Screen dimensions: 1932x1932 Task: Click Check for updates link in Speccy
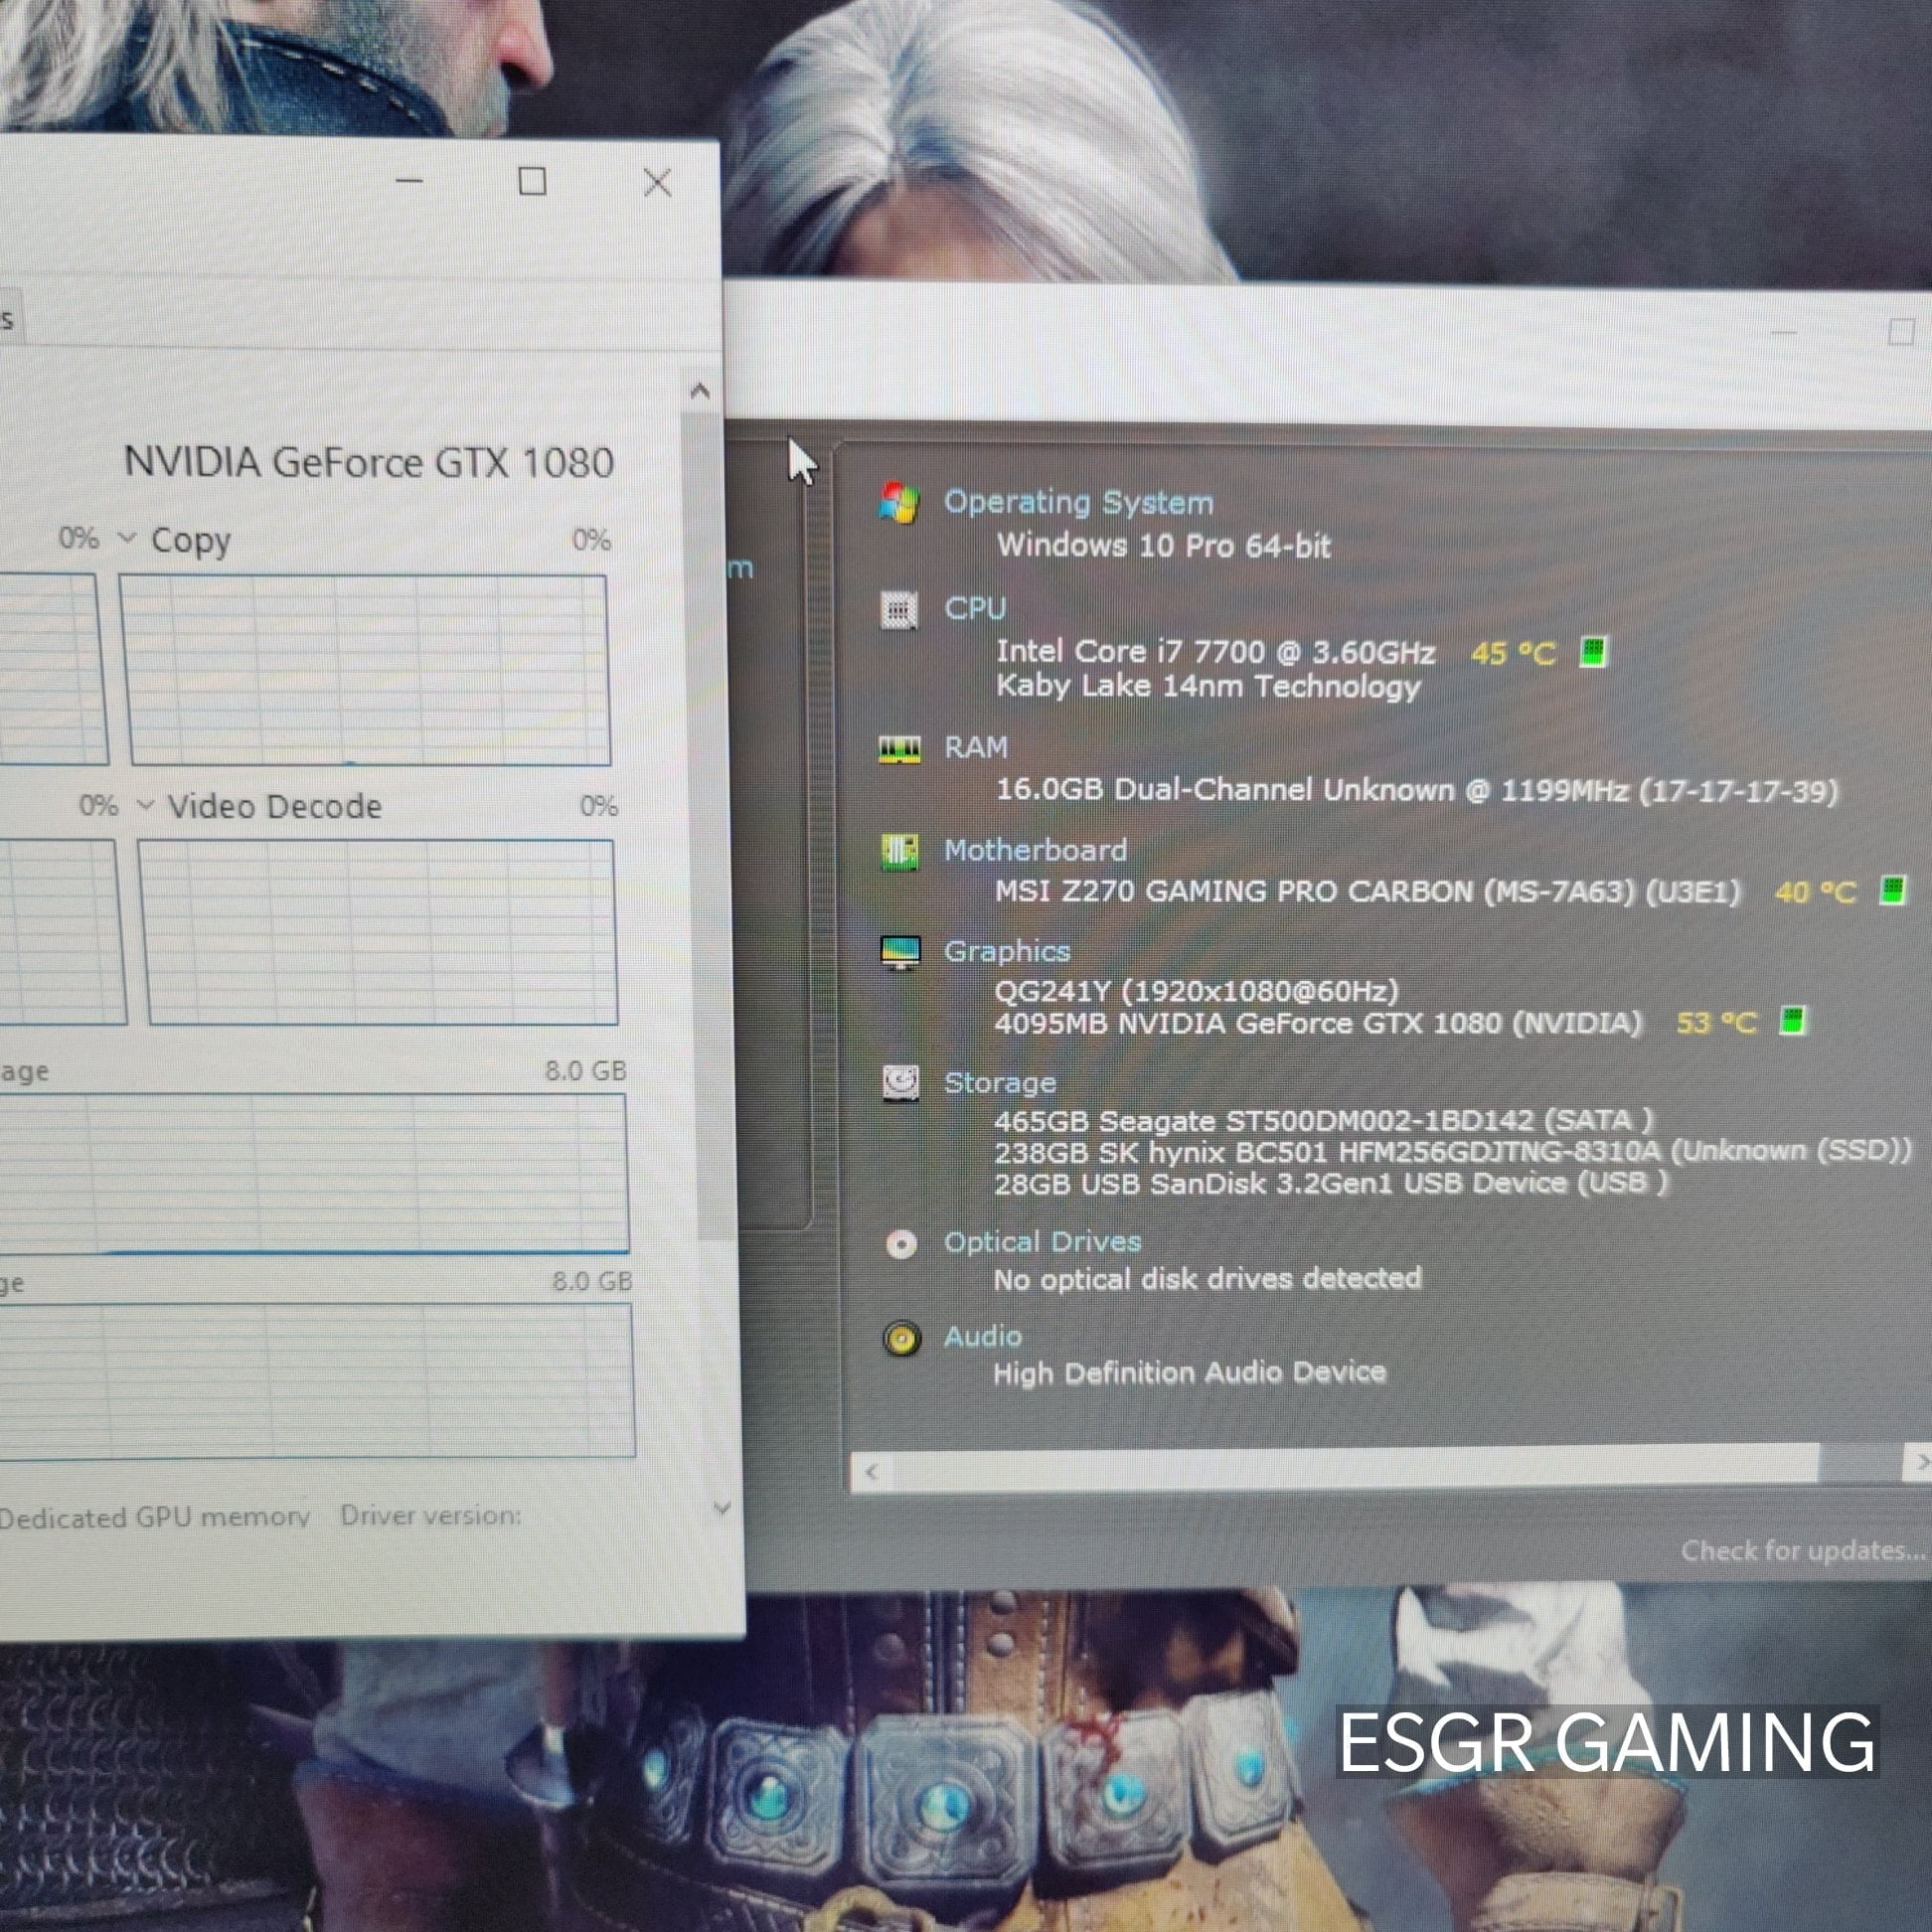(x=1802, y=1550)
